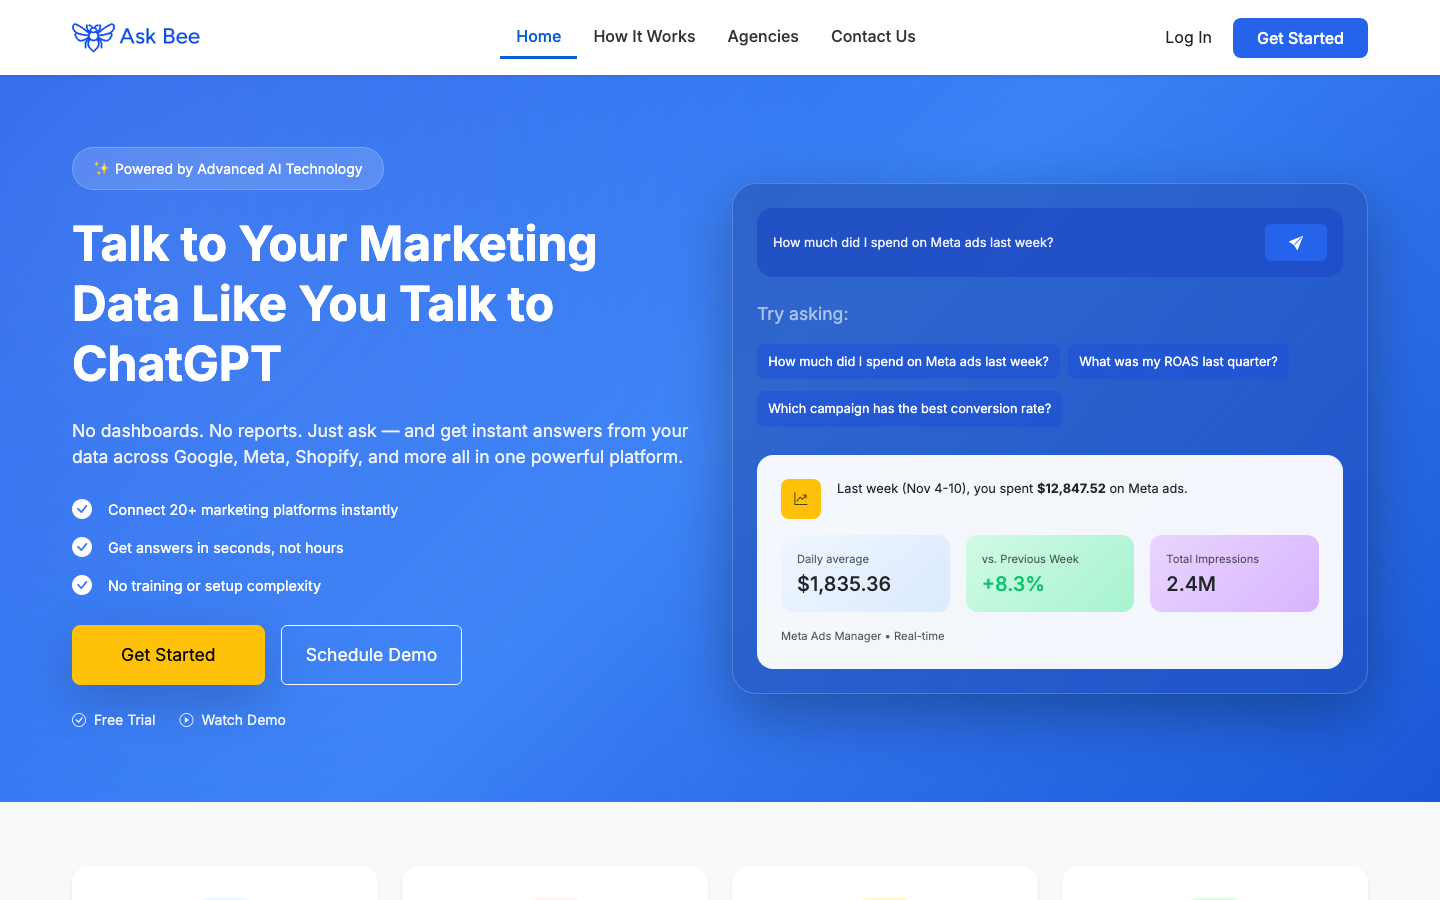Click the vs. Previous Week +8.3% card
Image resolution: width=1440 pixels, height=900 pixels.
[1050, 573]
